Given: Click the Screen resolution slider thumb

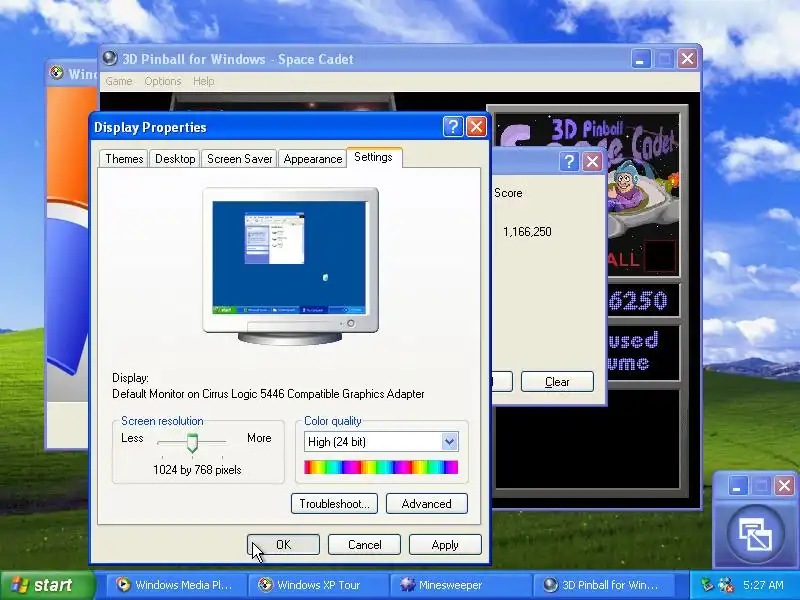Looking at the screenshot, I should pyautogui.click(x=192, y=443).
